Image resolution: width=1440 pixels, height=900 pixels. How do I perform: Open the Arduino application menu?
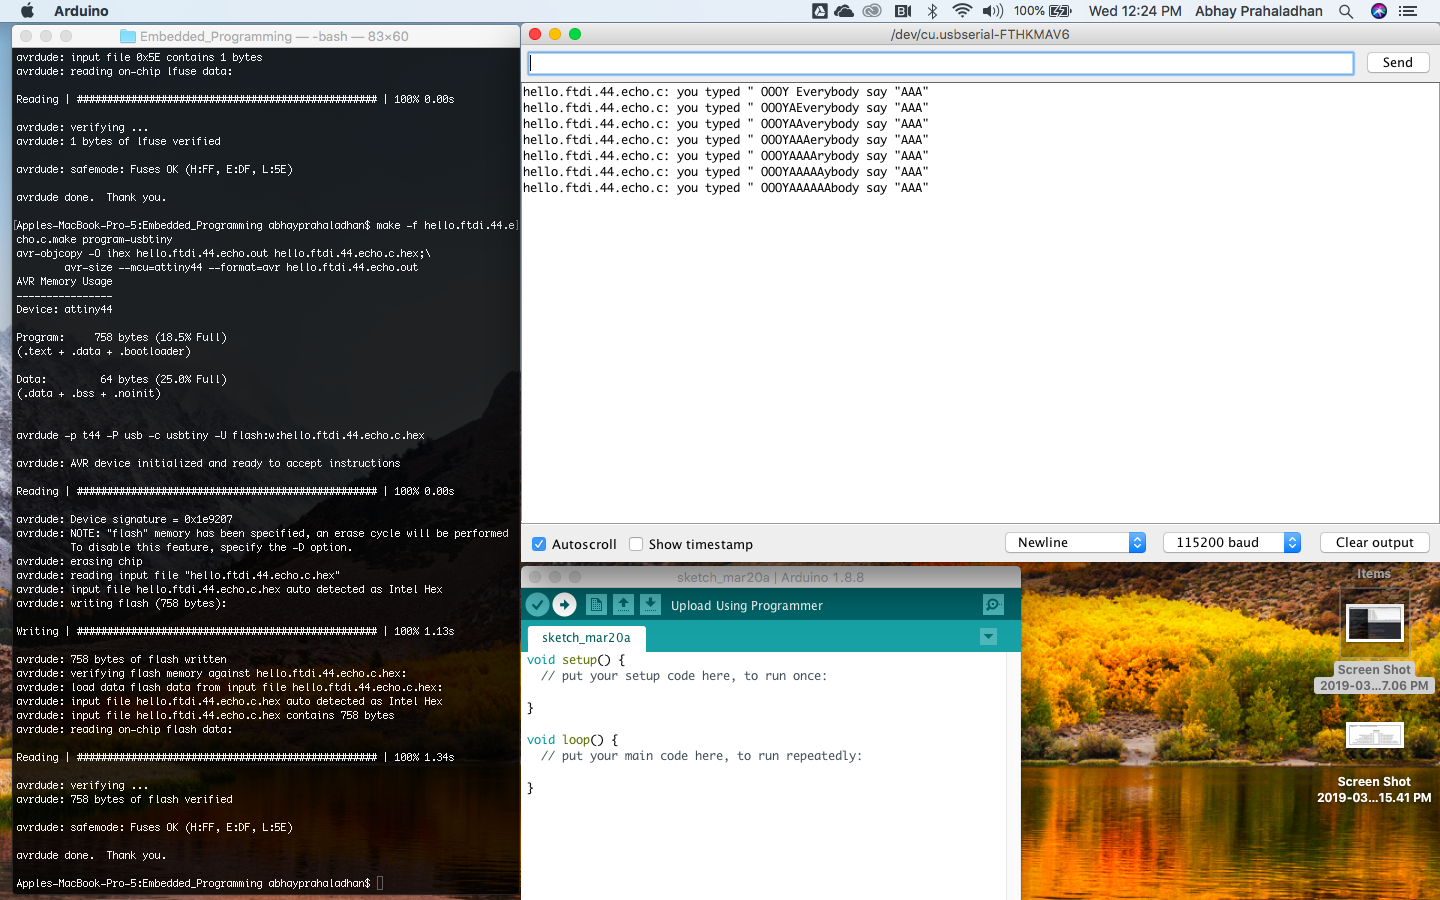coord(81,11)
